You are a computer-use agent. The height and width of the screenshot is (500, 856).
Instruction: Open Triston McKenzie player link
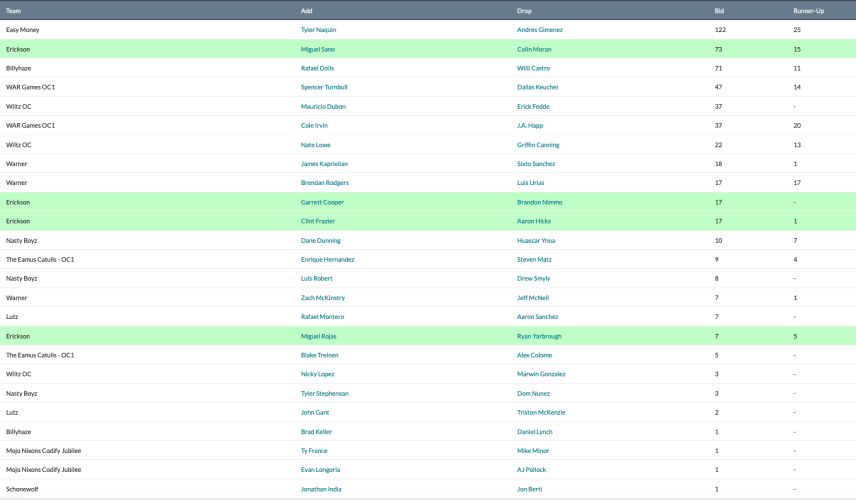[x=541, y=413]
